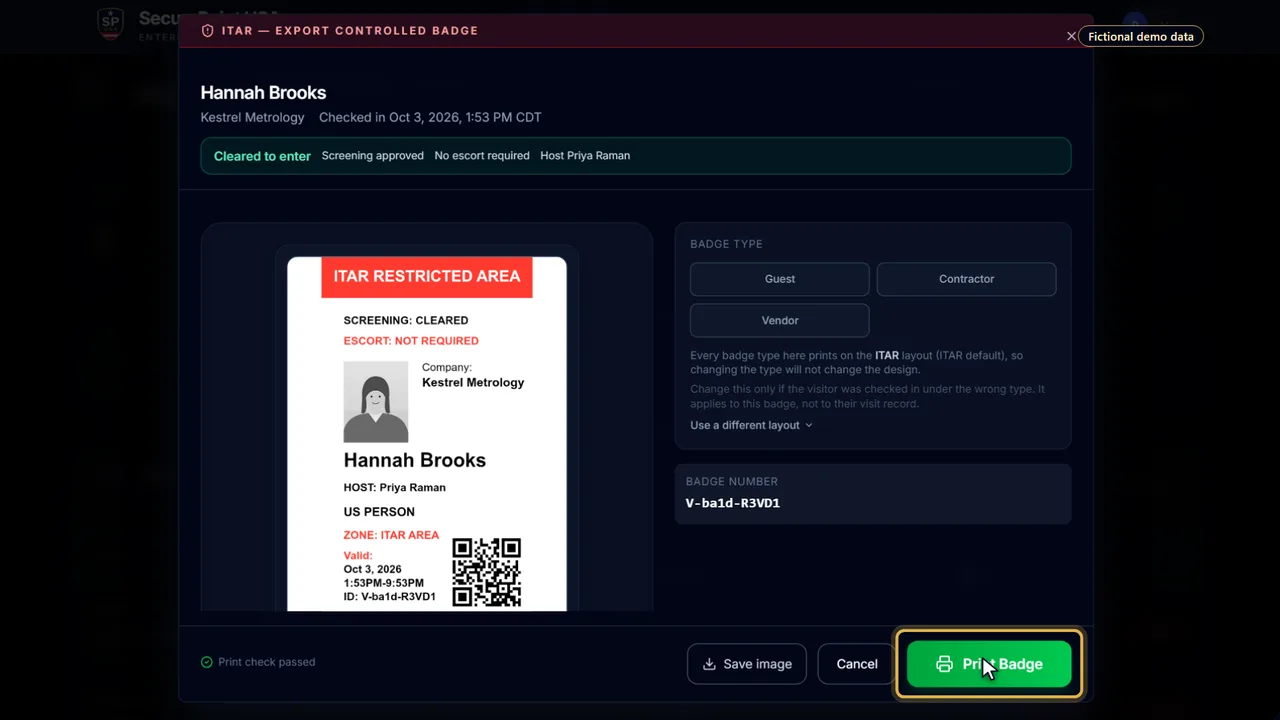Choose the Vendor badge type
Screen dimensions: 1280x720
(x=780, y=320)
